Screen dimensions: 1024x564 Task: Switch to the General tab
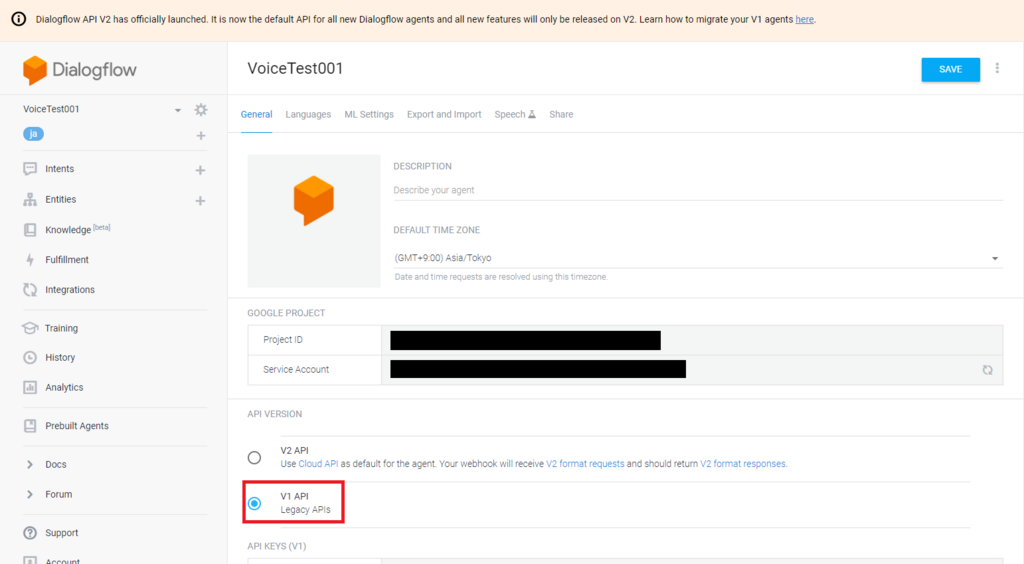coord(257,114)
